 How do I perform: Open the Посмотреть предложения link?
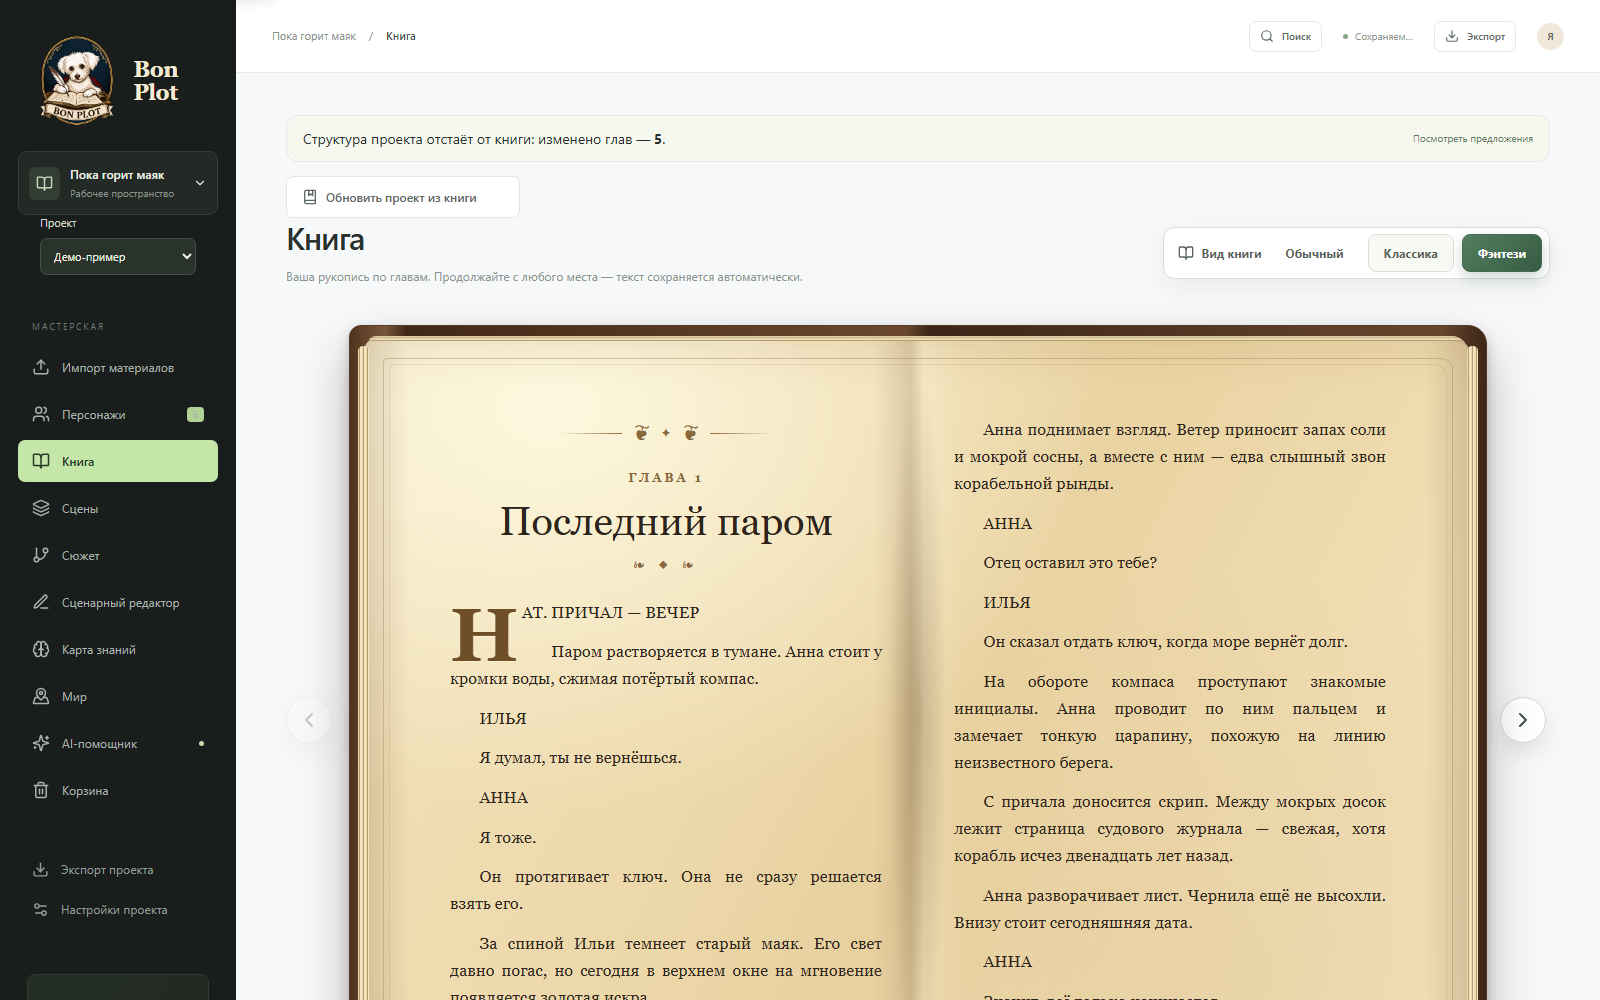(1472, 139)
